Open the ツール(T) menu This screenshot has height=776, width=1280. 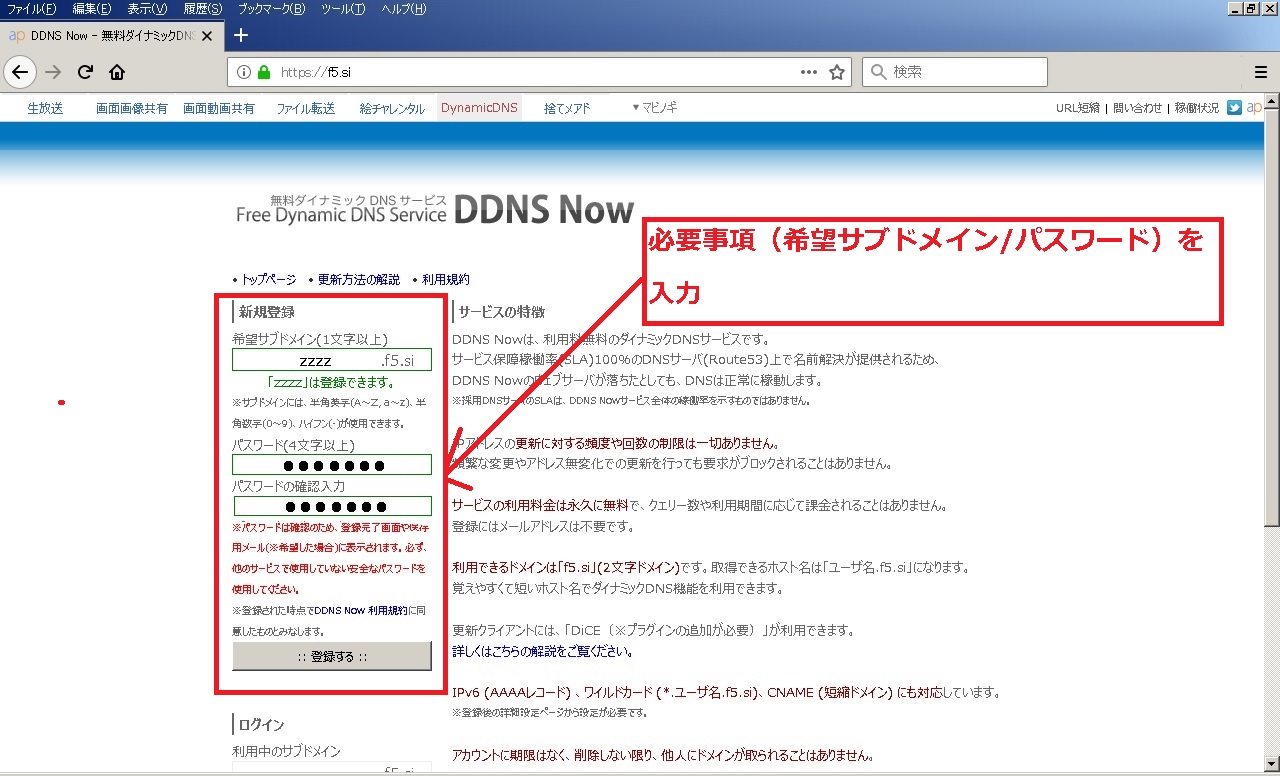343,9
